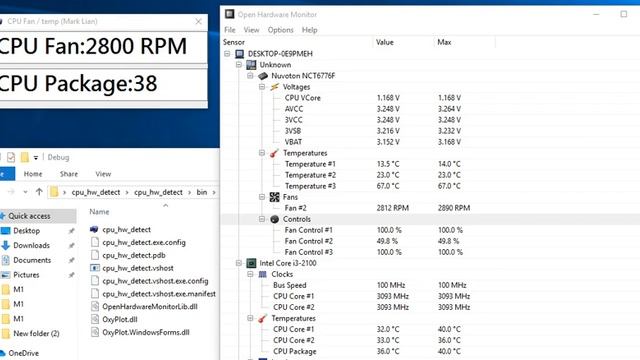This screenshot has height=360, width=640.
Task: Collapse the Clocks group
Action: [250, 274]
